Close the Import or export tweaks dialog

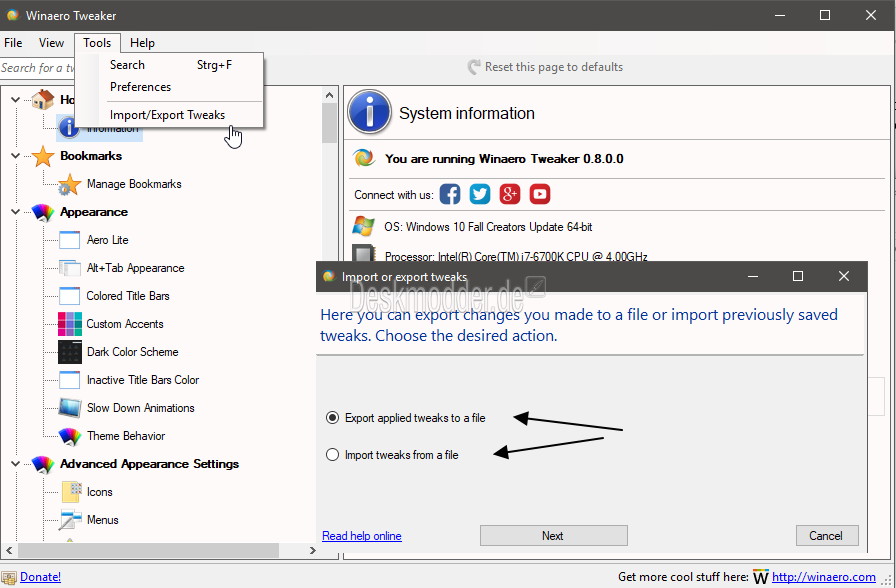[x=844, y=277]
